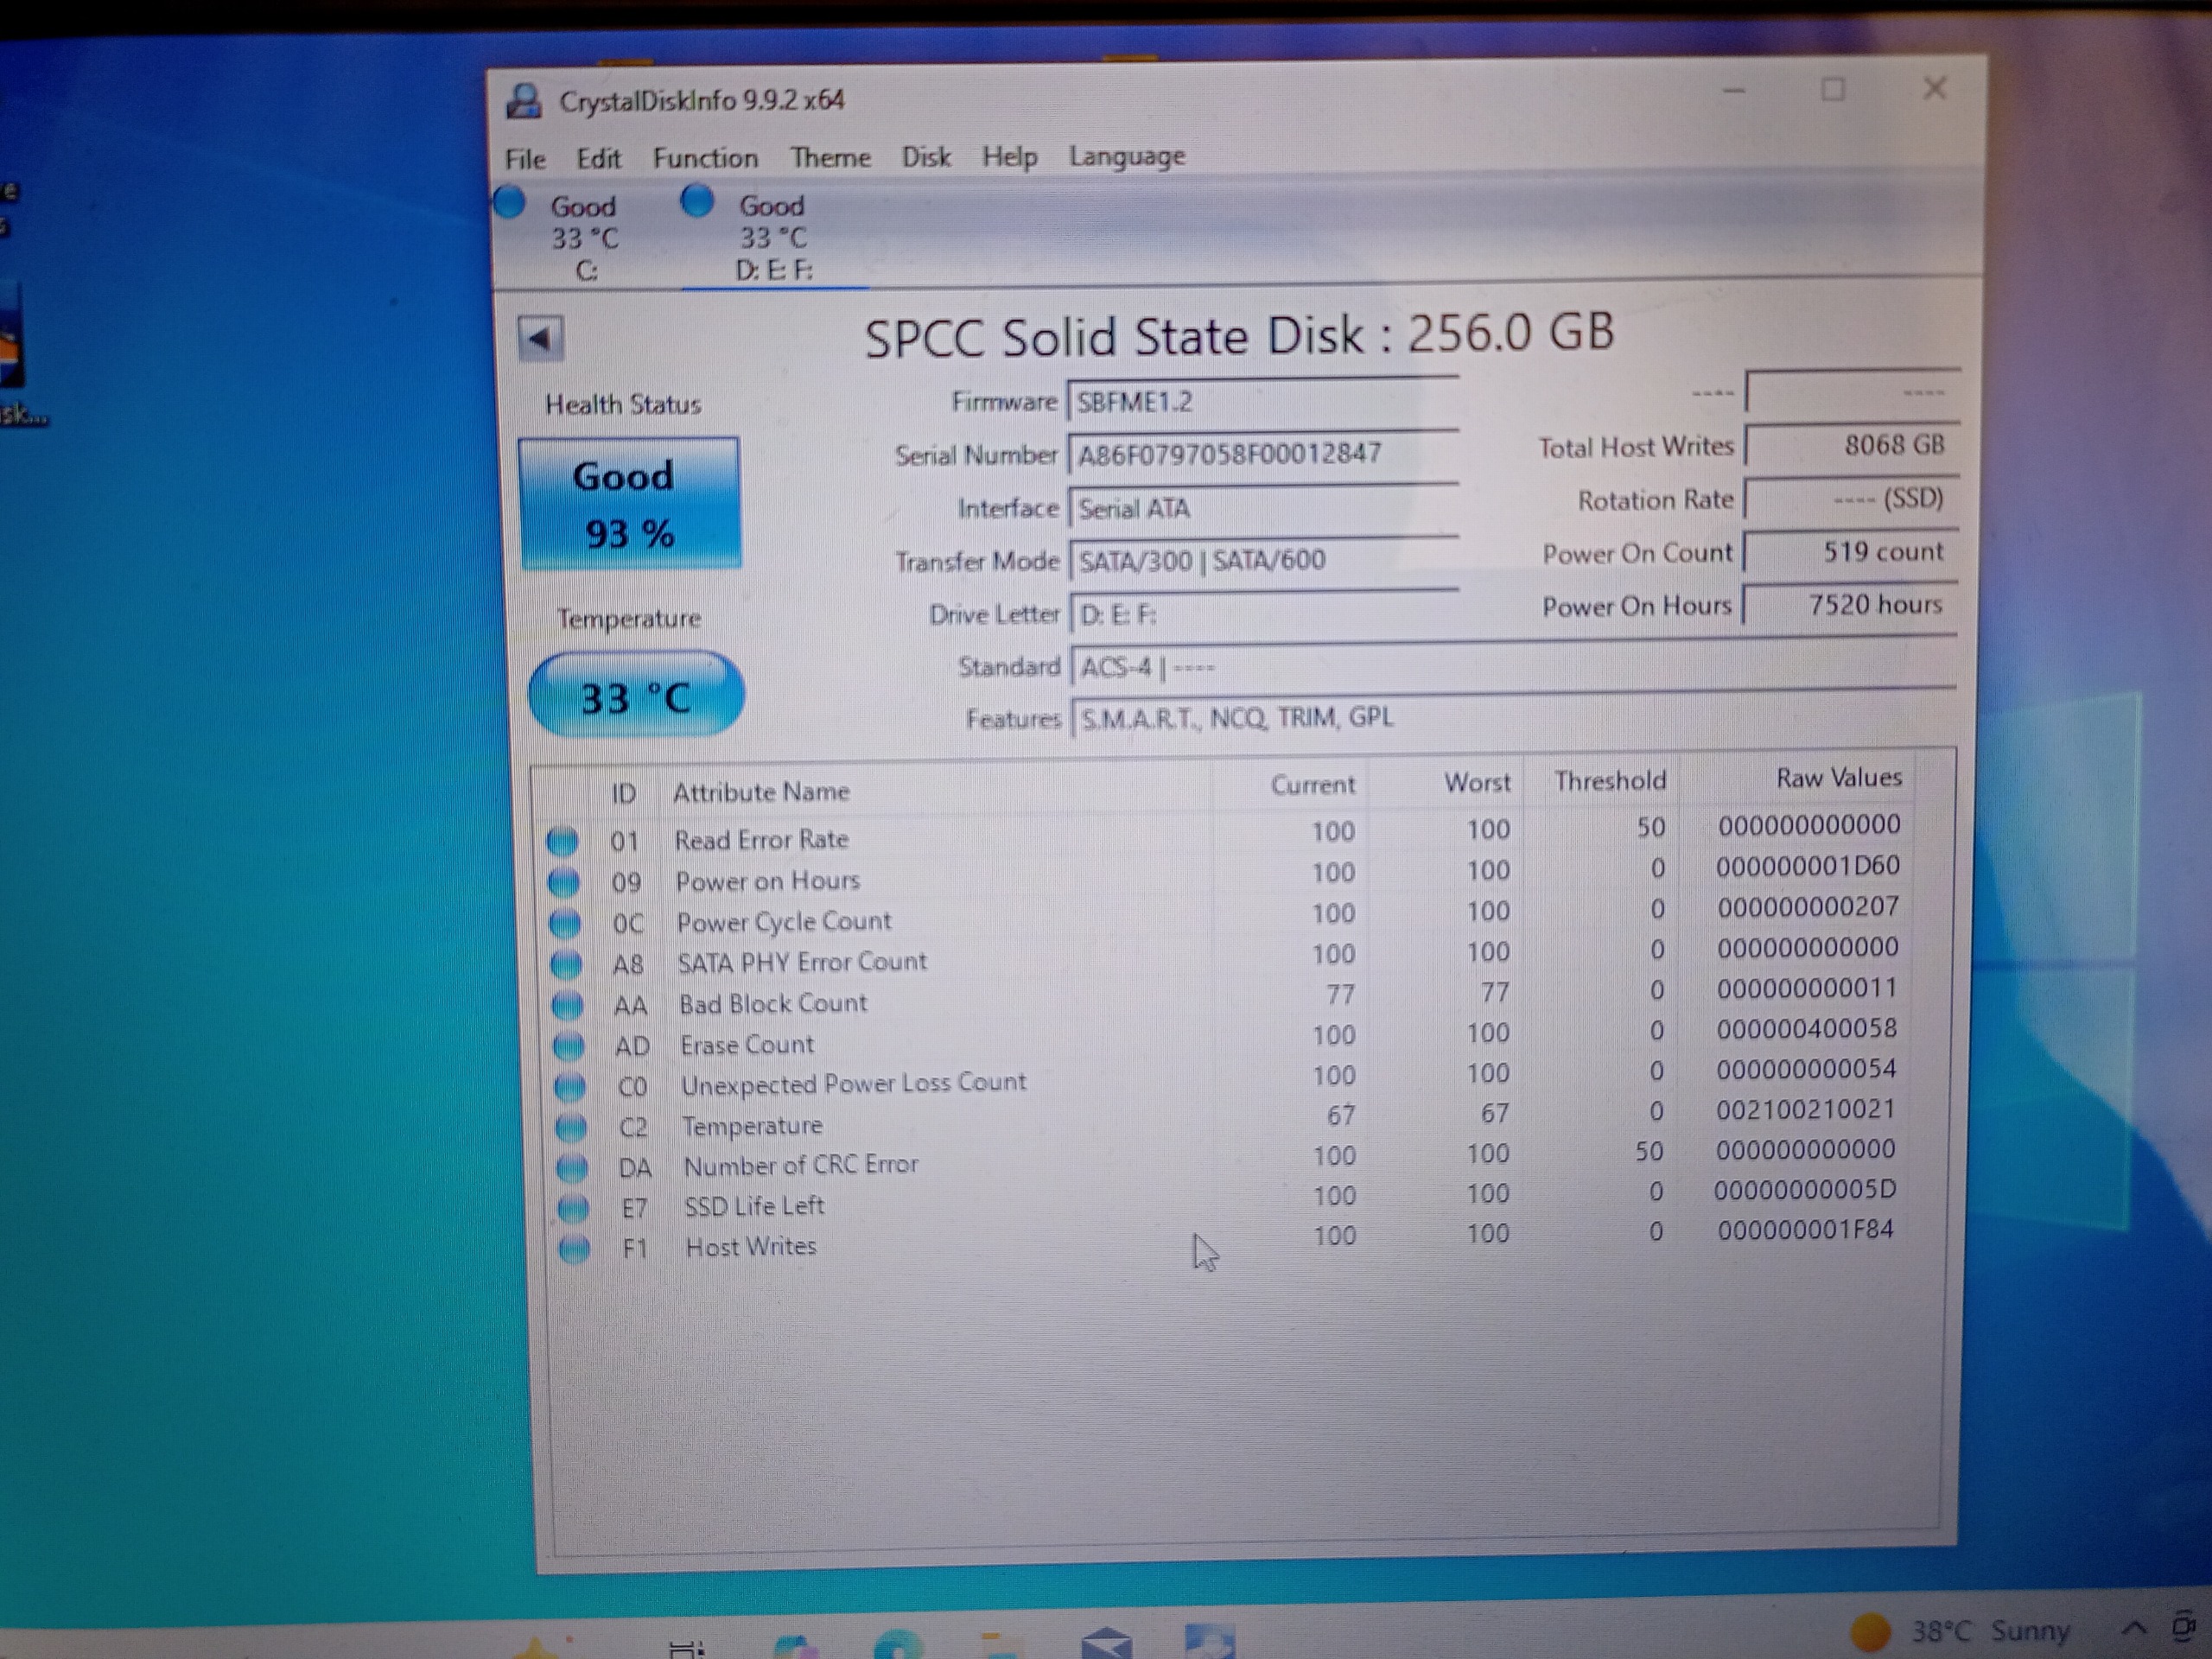This screenshot has width=2212, height=1659.
Task: Click raw value 000000001F84 for Host Writes
Action: (1805, 1230)
